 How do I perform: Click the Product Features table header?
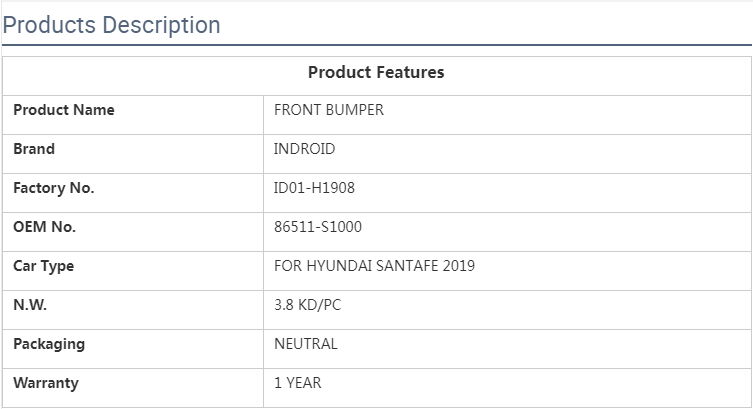click(376, 72)
